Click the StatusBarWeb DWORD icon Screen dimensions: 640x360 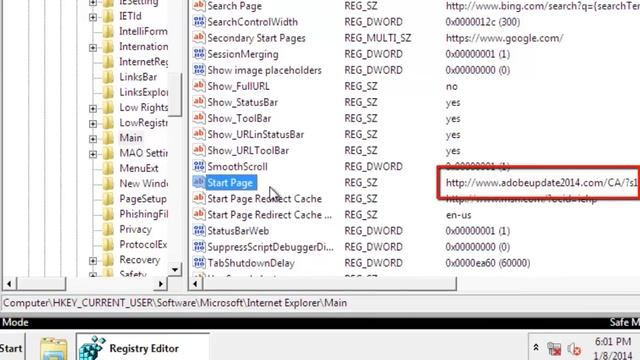(x=199, y=231)
